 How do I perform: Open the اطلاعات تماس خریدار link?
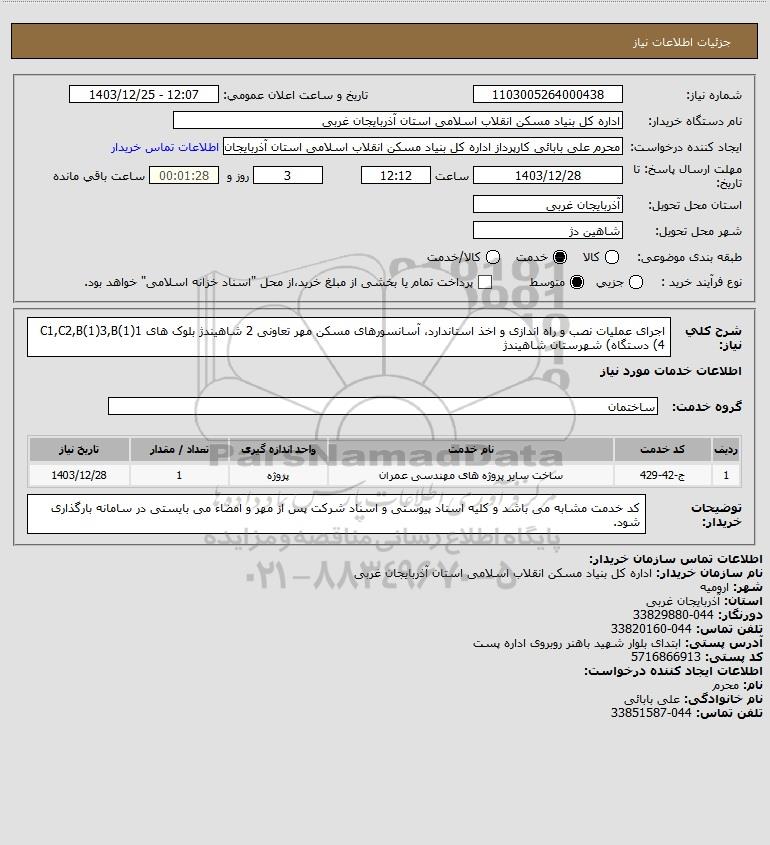click(165, 147)
